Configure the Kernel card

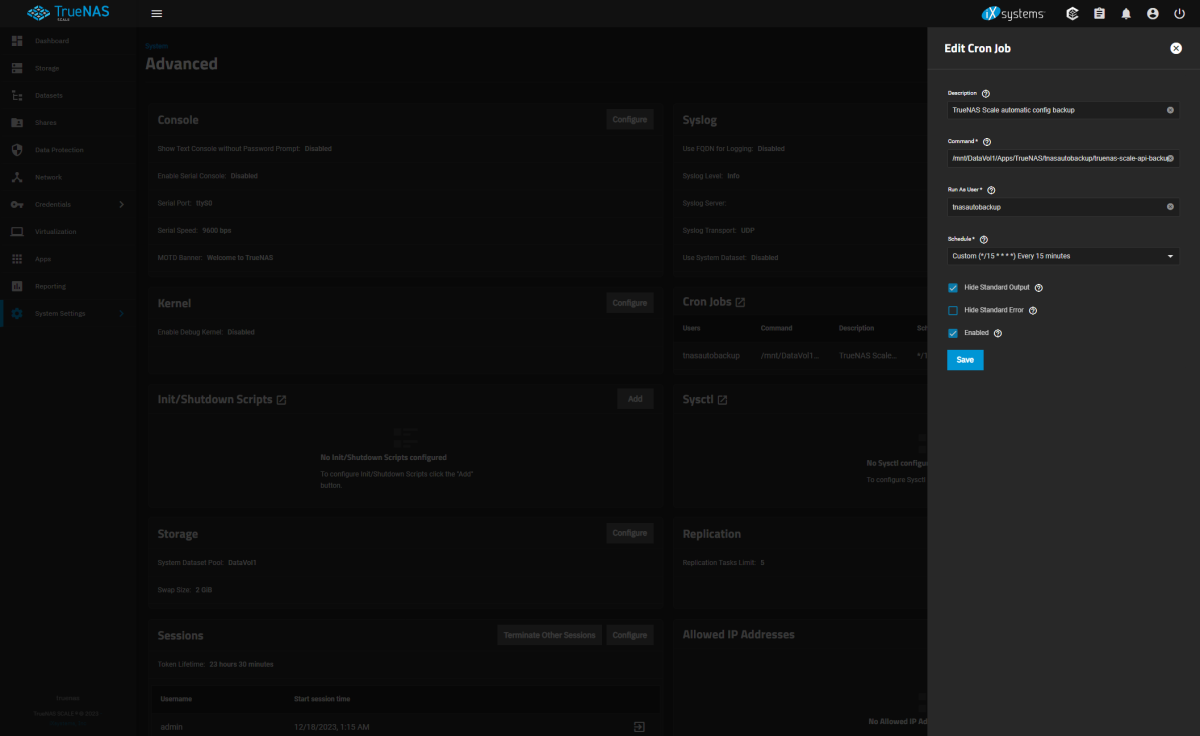[630, 302]
